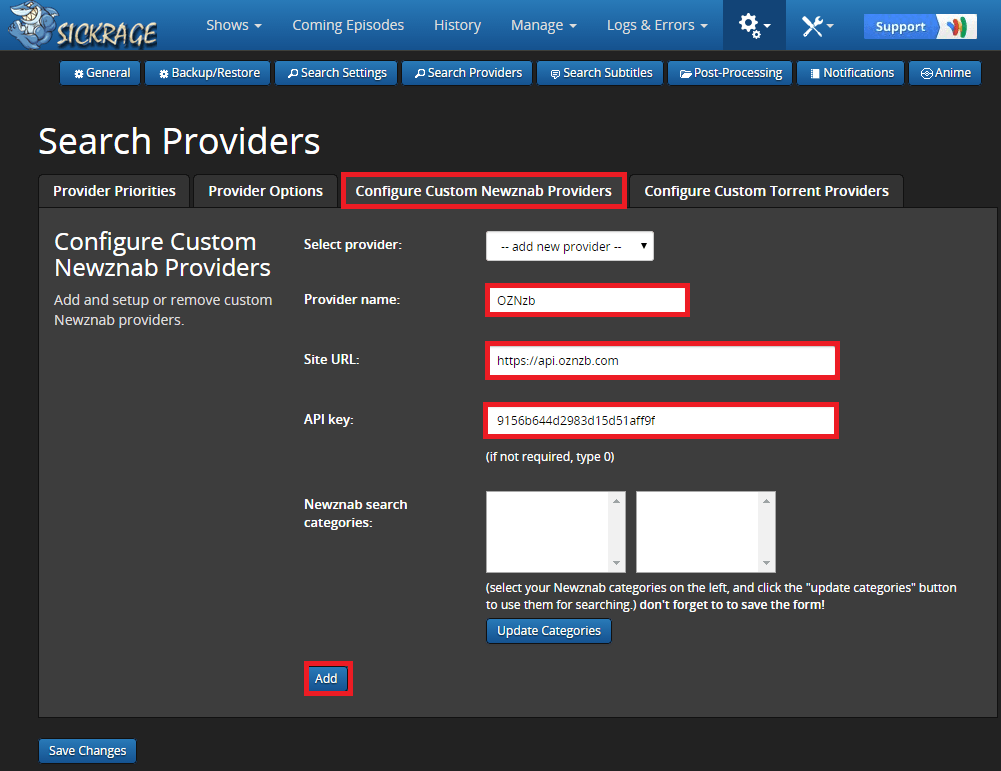The width and height of the screenshot is (1001, 771).
Task: Click into the API key field
Action: (660, 421)
